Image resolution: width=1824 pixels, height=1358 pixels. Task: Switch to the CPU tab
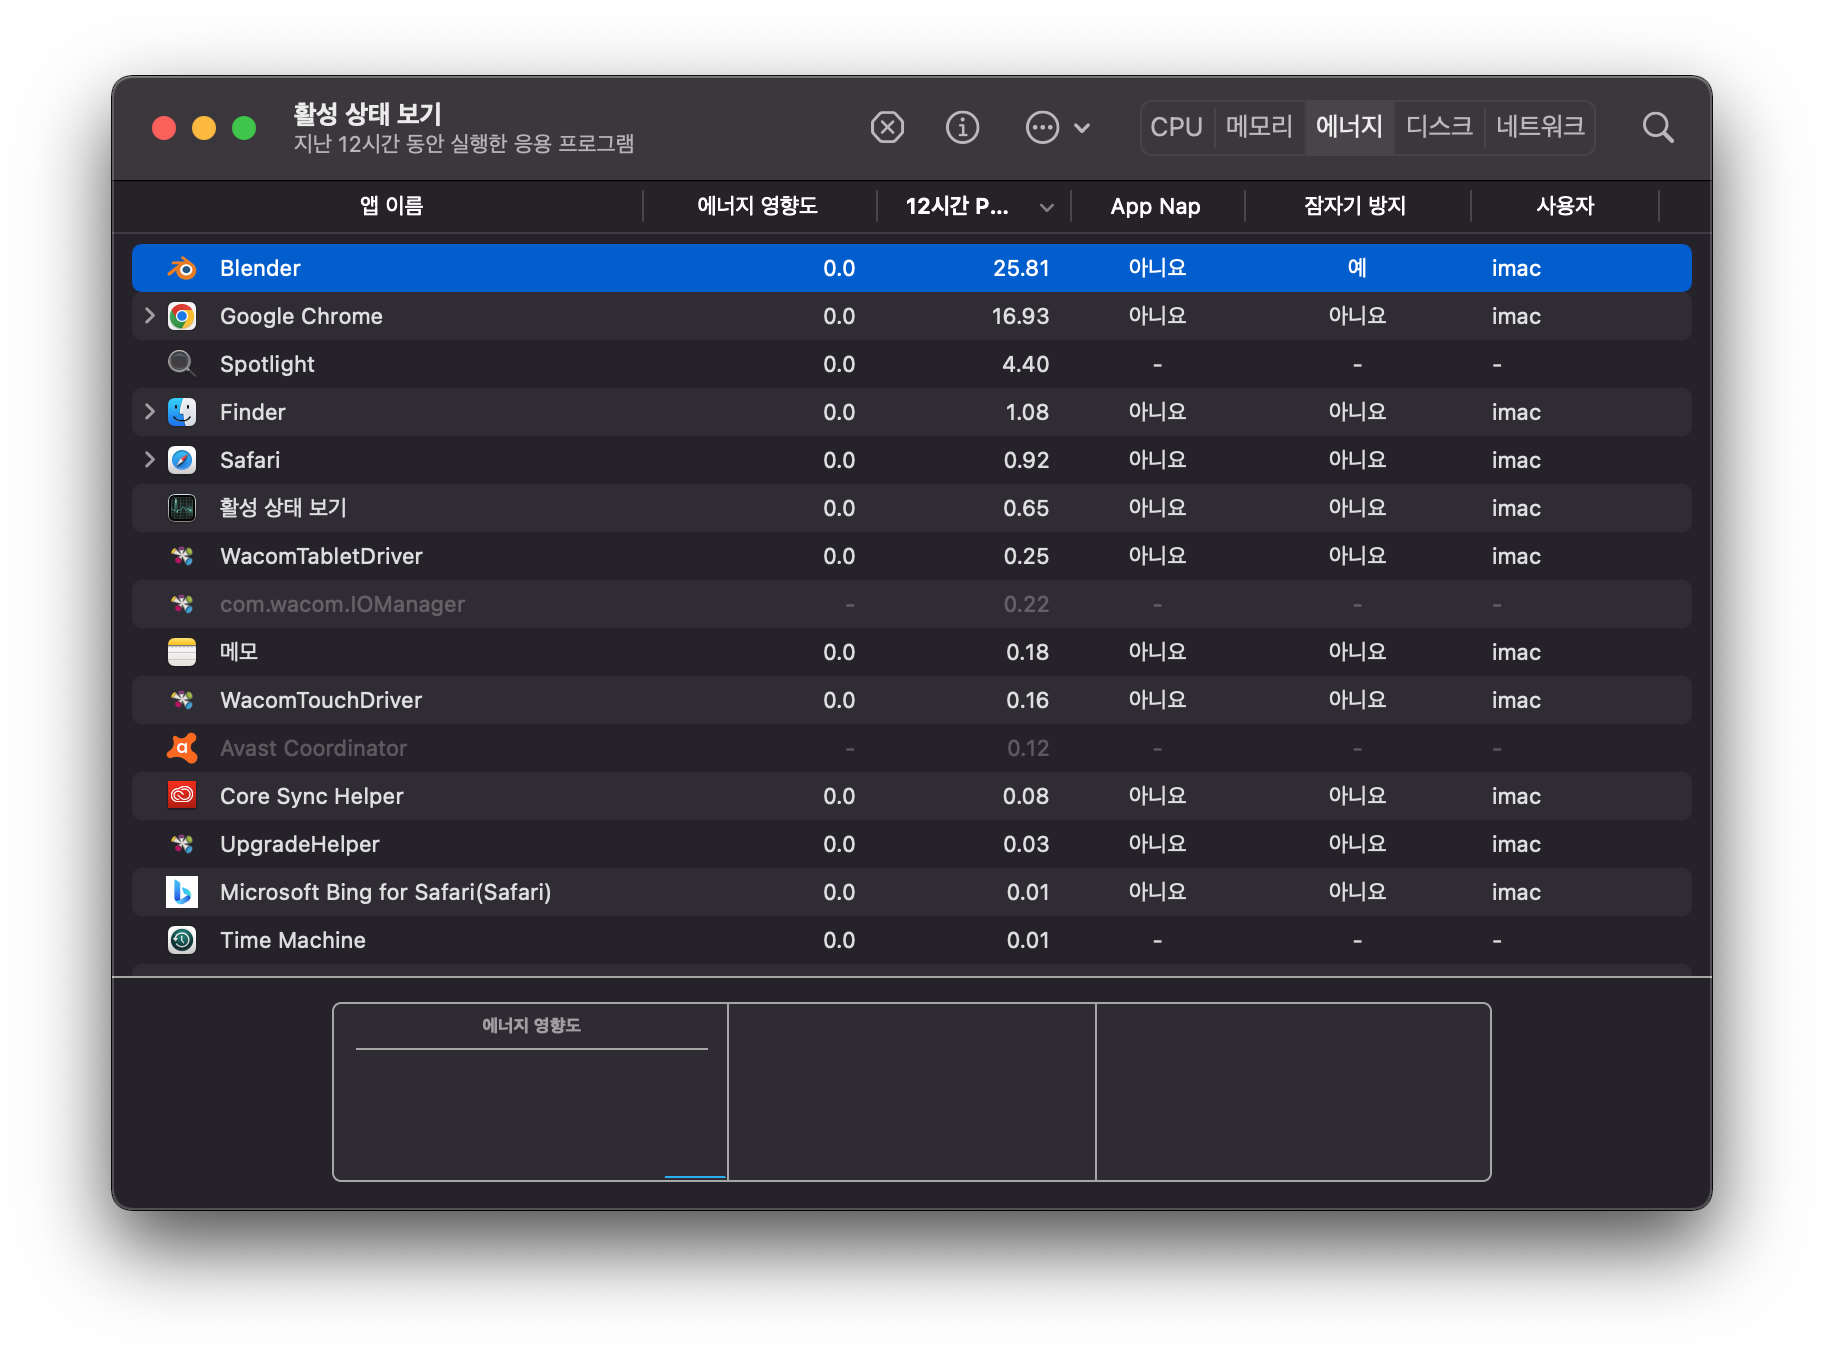coord(1176,127)
